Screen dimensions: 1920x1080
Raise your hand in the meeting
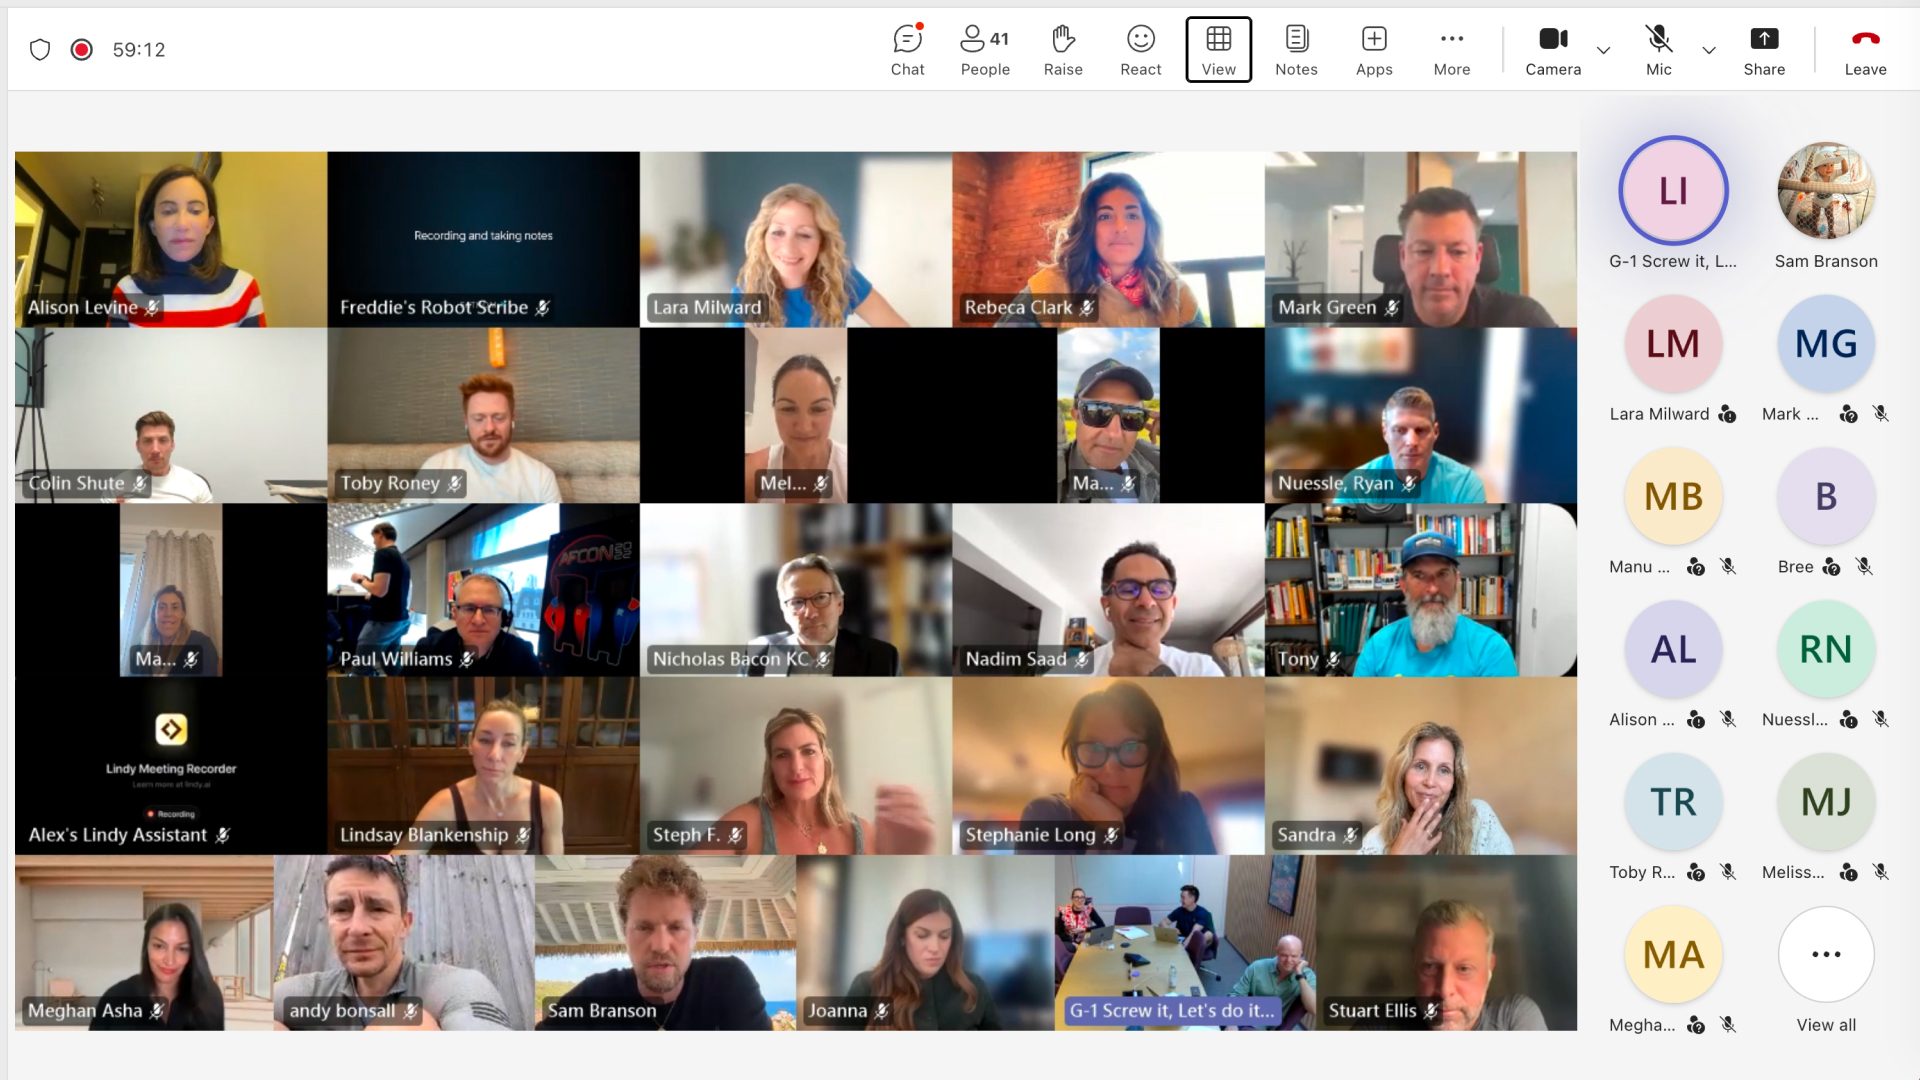point(1063,50)
